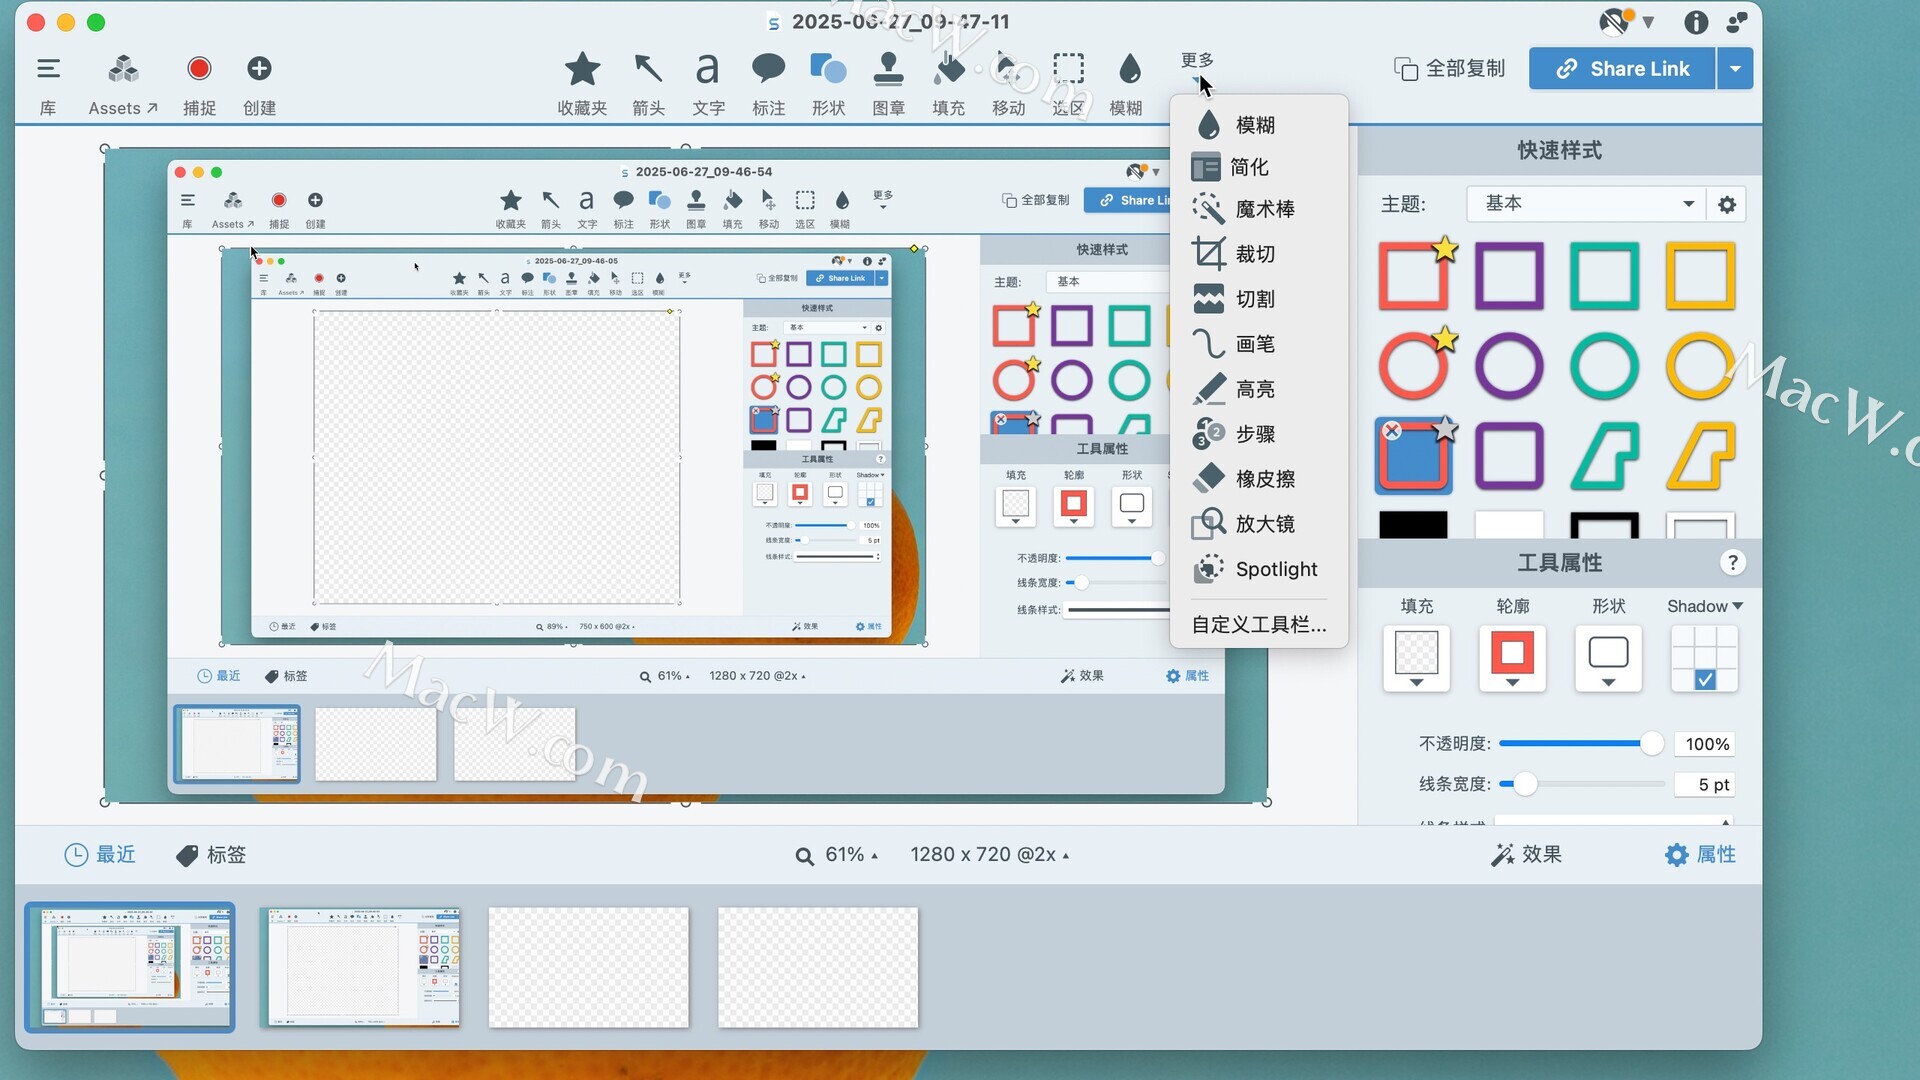Open the Fill (填充) color dropdown
Image resolution: width=1920 pixels, height=1080 pixels.
click(1417, 659)
